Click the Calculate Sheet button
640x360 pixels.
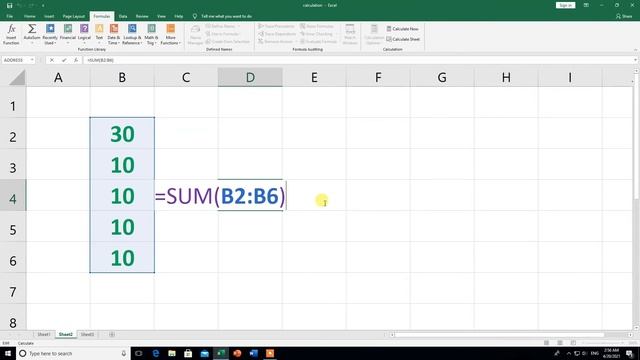pos(403,39)
